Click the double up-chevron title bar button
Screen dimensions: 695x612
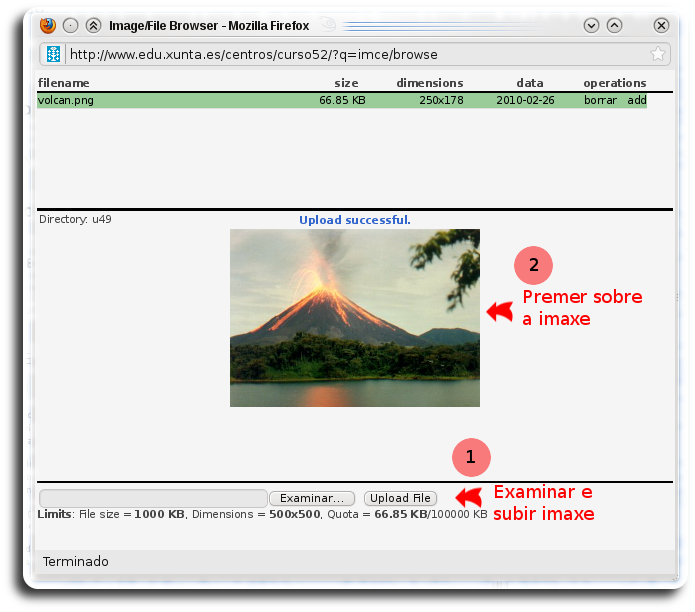click(x=93, y=25)
